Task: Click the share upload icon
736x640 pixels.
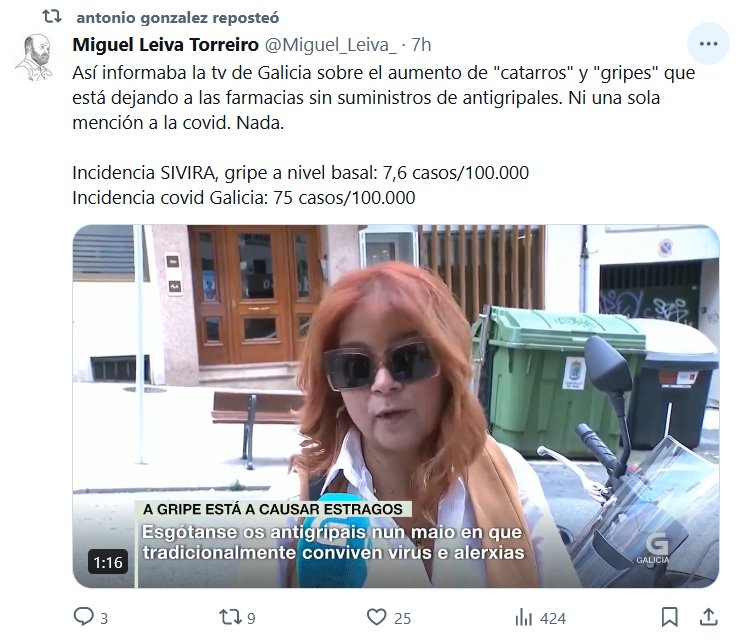Action: 708,617
